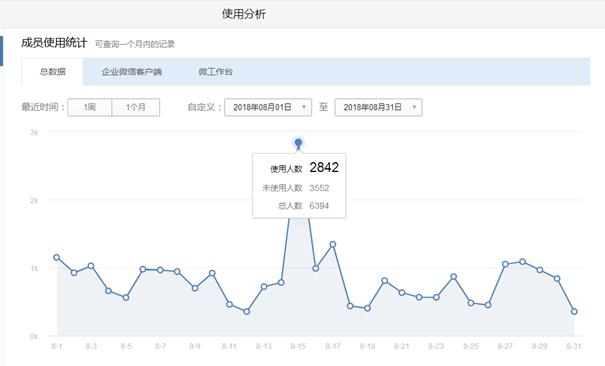Click the 8-5 data point on chart
The image size is (605, 366).
[x=126, y=297]
